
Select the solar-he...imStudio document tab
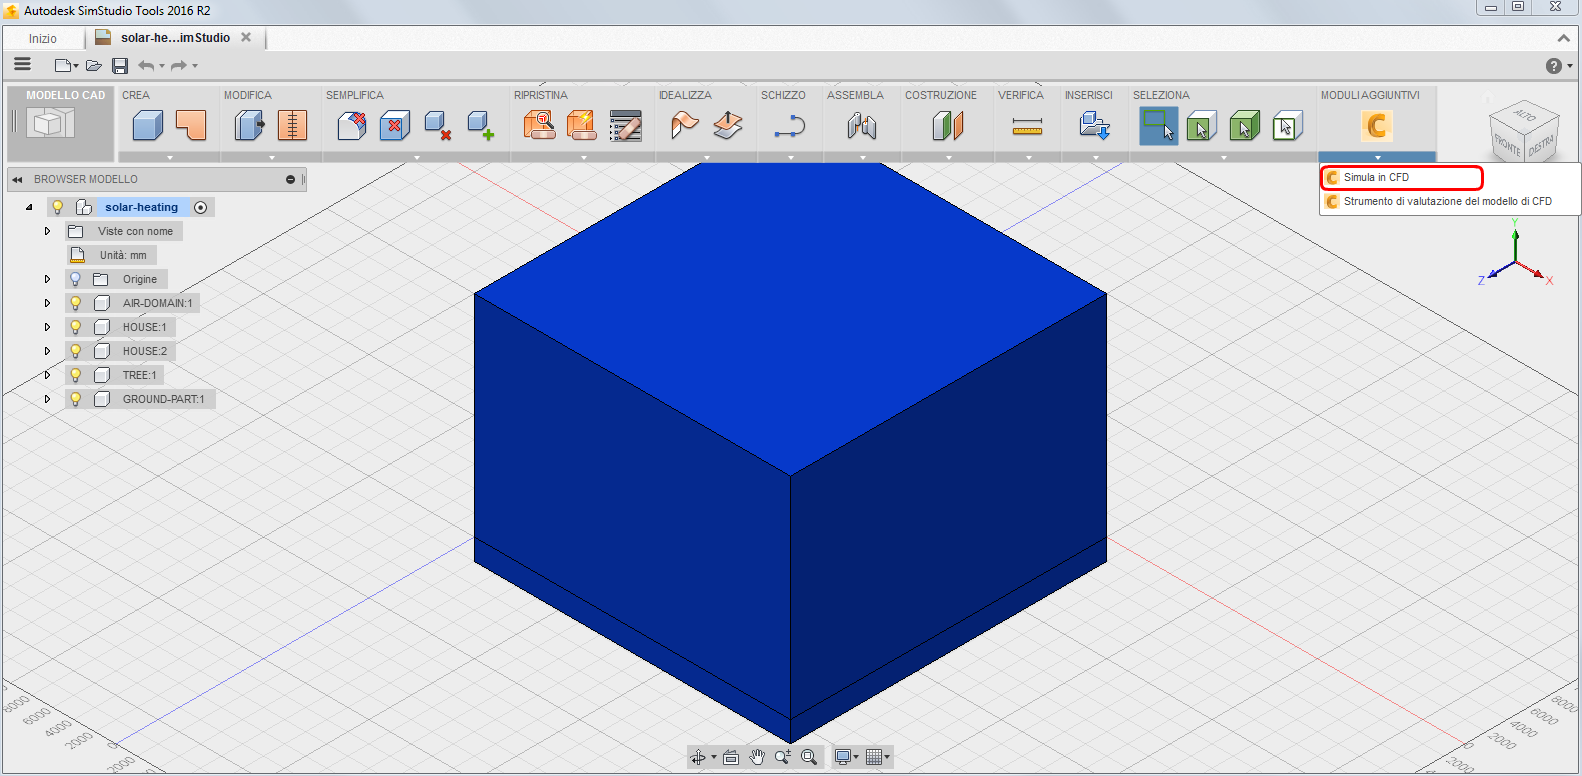(175, 38)
